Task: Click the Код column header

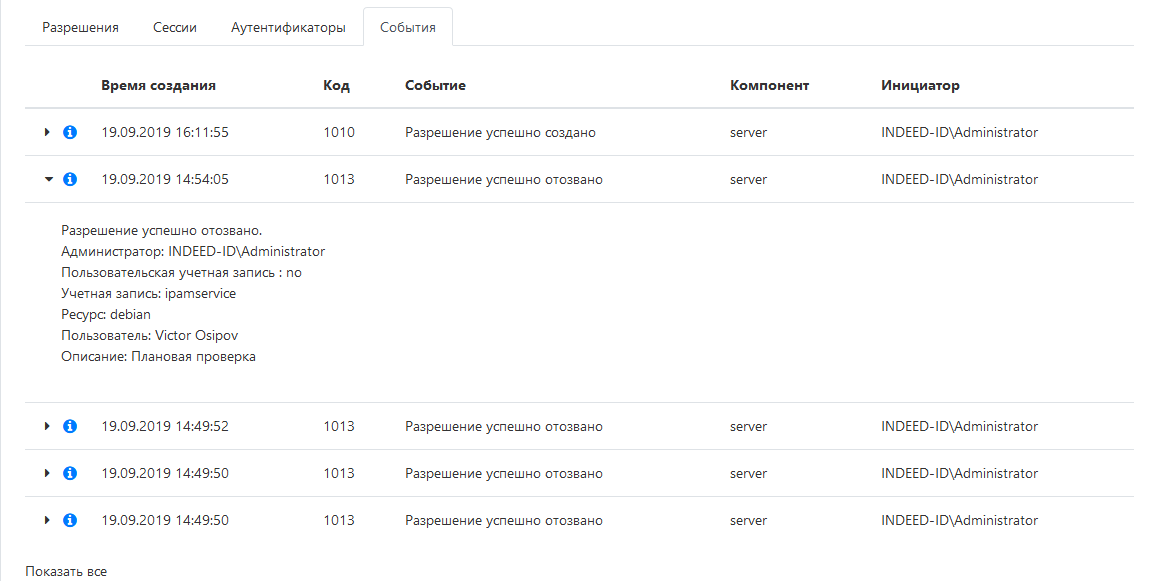Action: click(x=336, y=85)
